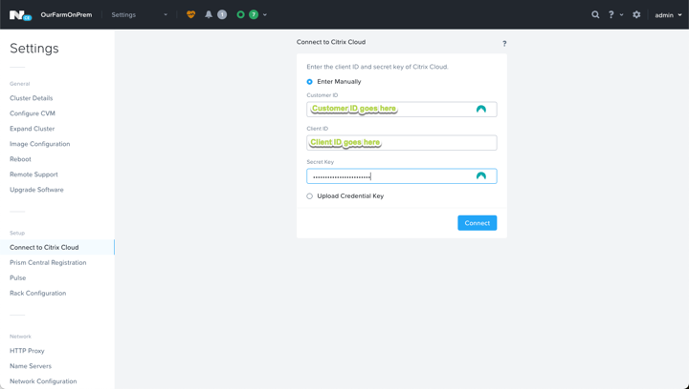Go to Rack Configuration

click(x=38, y=293)
